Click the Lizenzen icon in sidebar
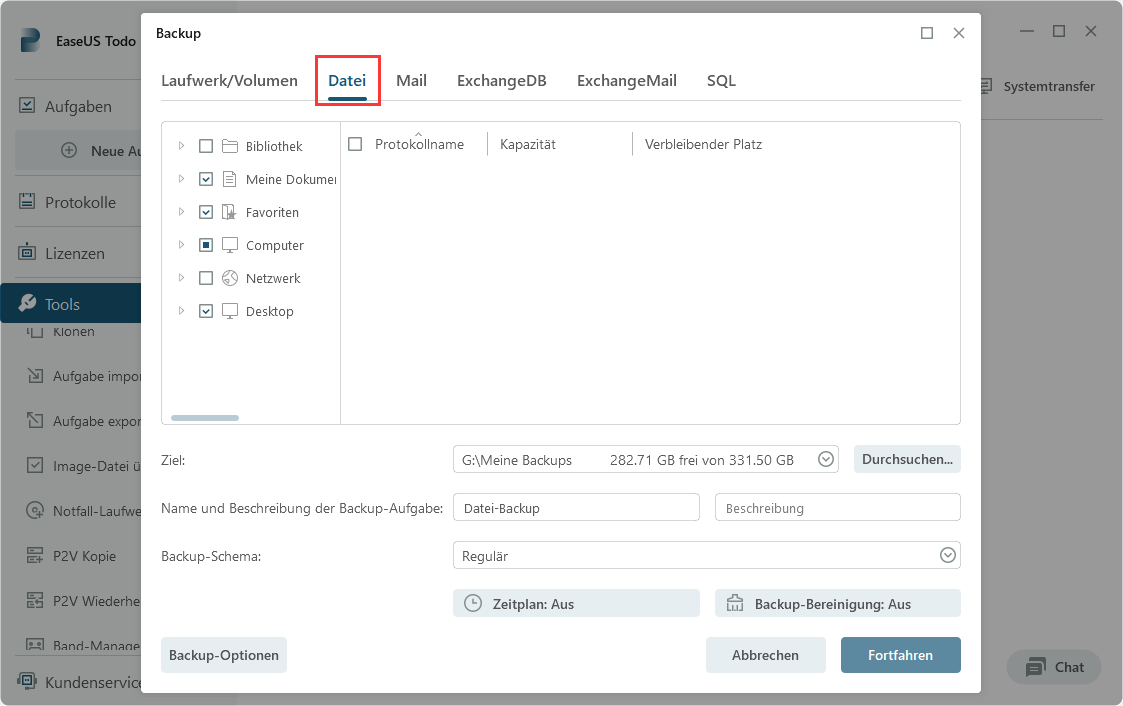1123x706 pixels. pyautogui.click(x=29, y=253)
